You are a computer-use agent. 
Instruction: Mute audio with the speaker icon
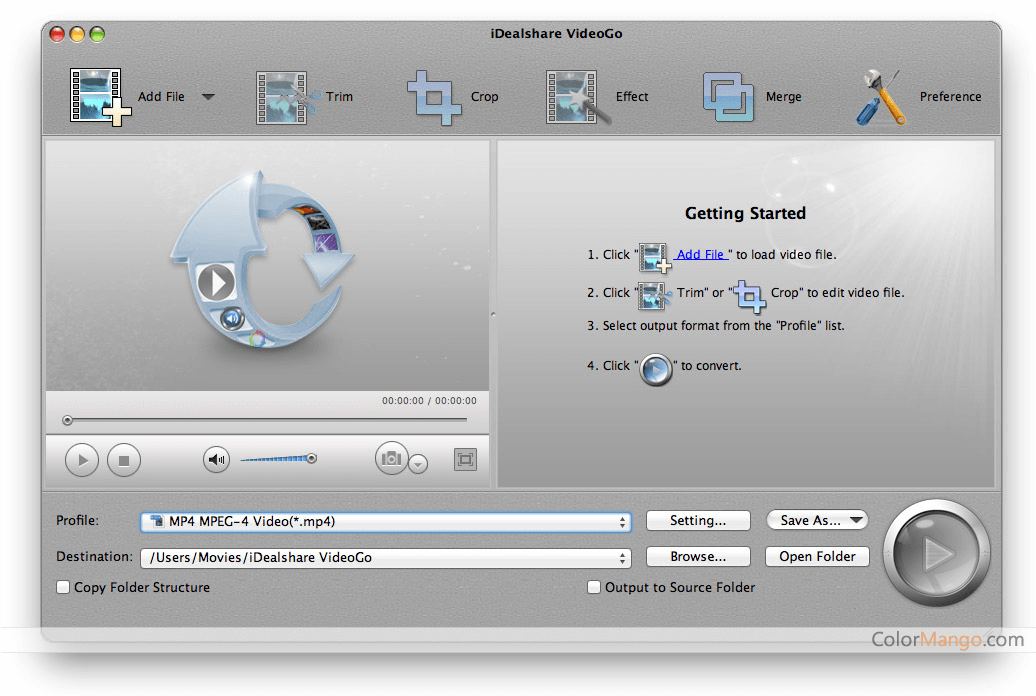[x=216, y=460]
